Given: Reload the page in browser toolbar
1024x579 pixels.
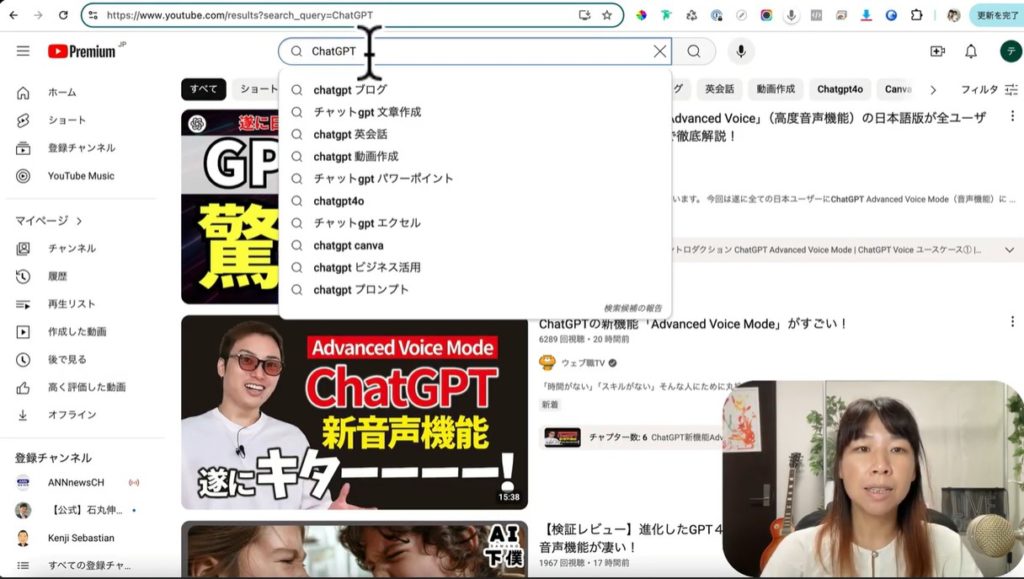Looking at the screenshot, I should 63,15.
